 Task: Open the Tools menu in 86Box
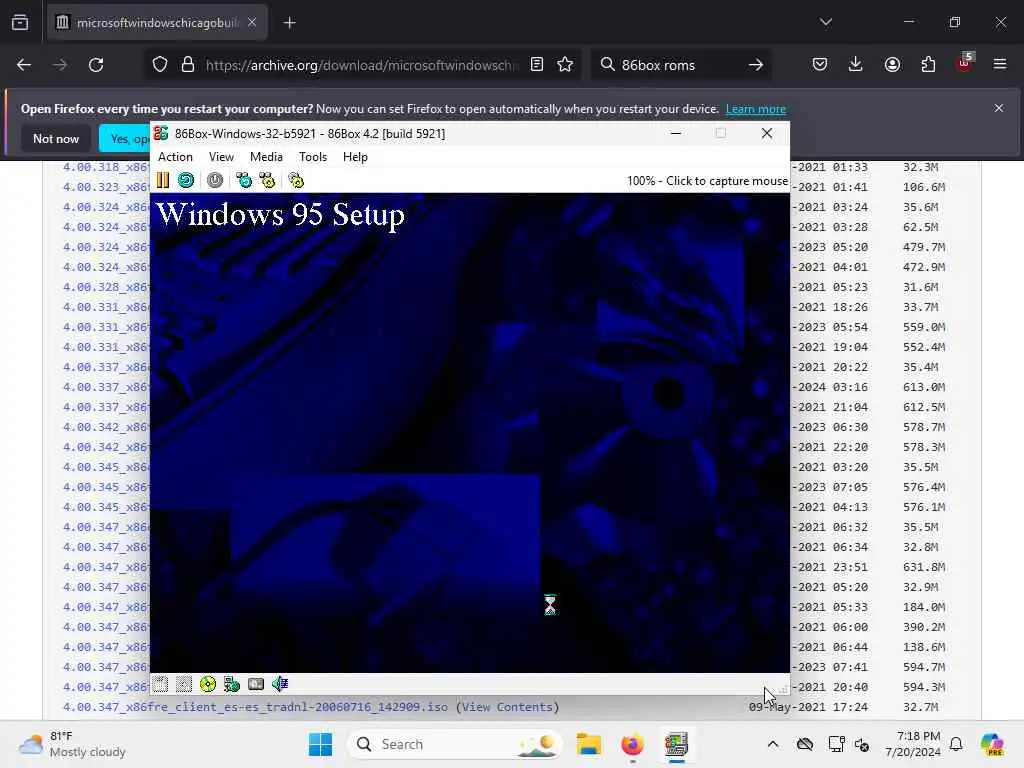pyautogui.click(x=313, y=157)
